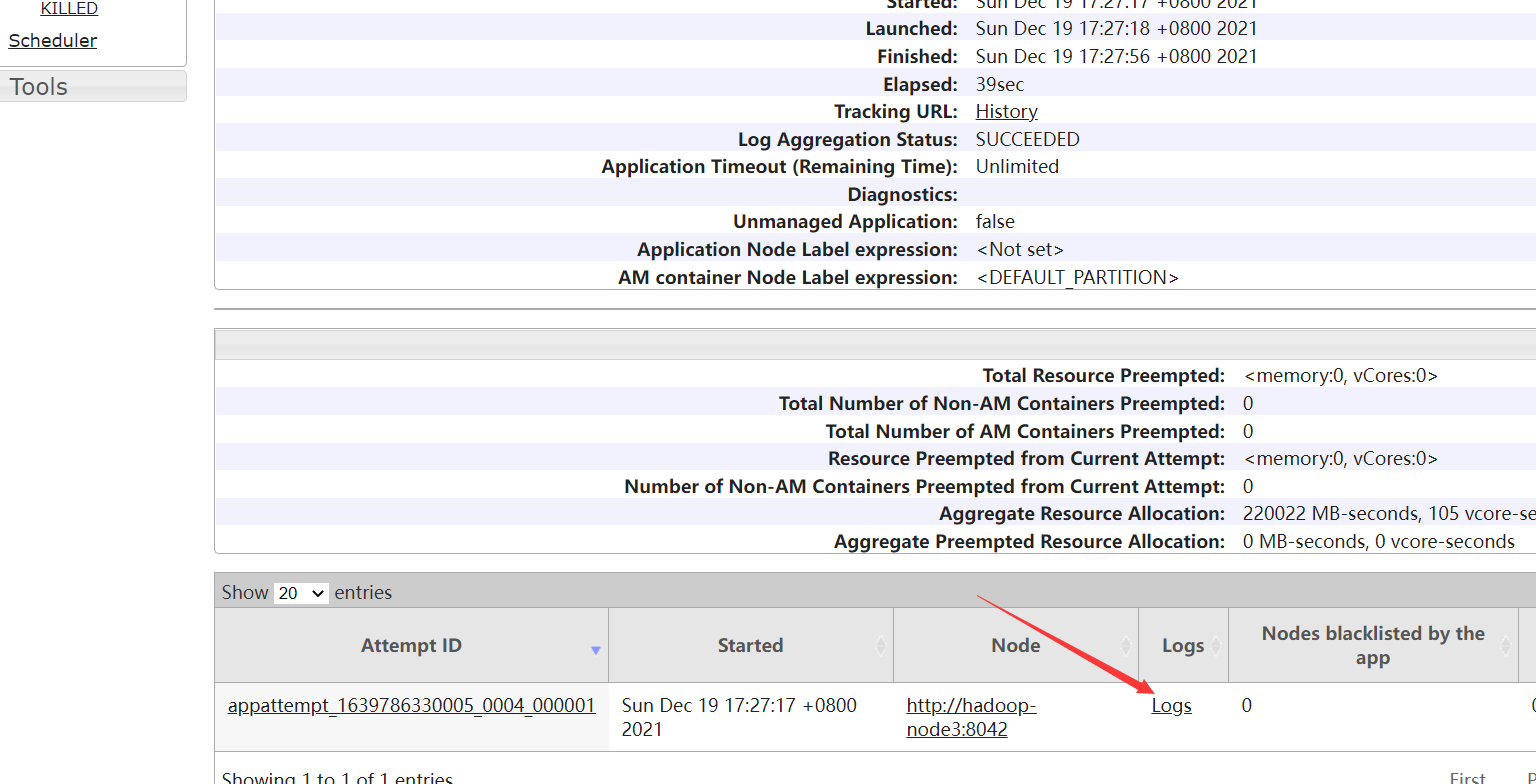Click the Finished time Sun Dec 19 17:27:56
Image resolution: width=1536 pixels, height=784 pixels.
1116,56
